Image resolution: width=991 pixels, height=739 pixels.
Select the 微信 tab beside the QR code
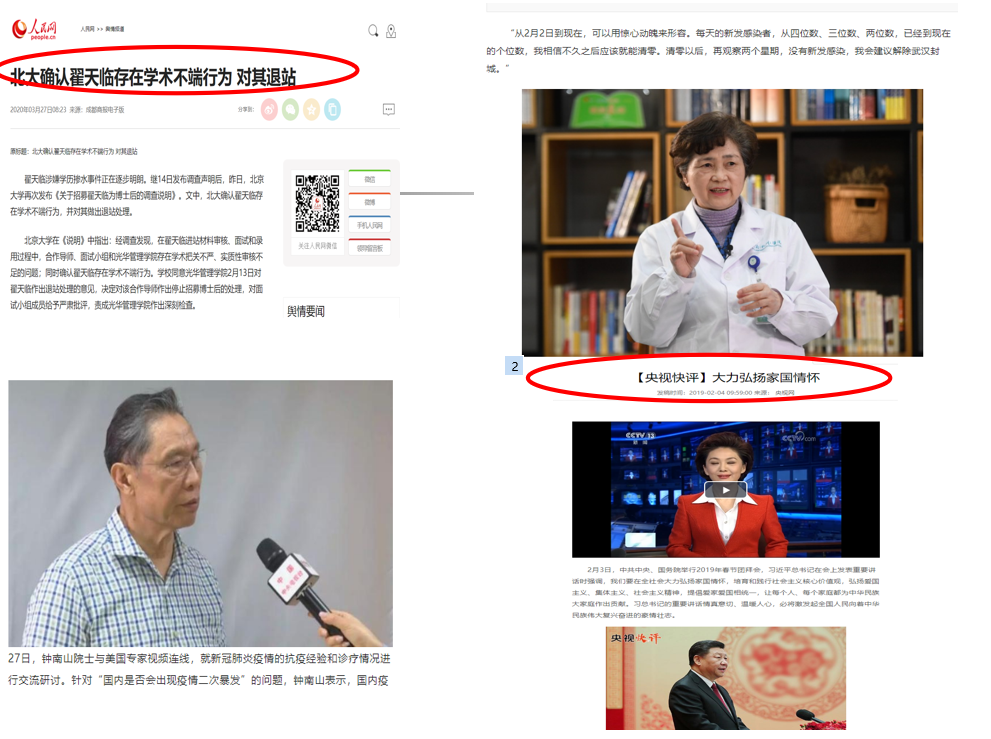pyautogui.click(x=369, y=179)
